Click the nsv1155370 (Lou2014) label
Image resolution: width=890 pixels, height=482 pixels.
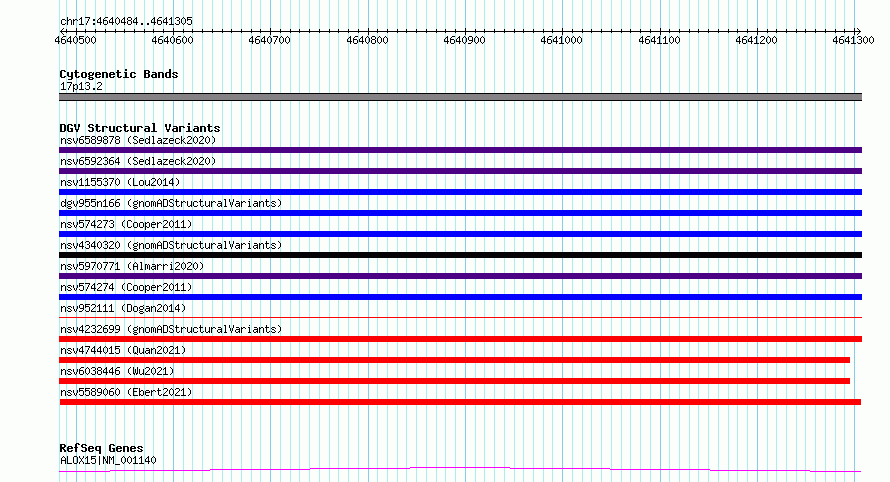point(120,182)
